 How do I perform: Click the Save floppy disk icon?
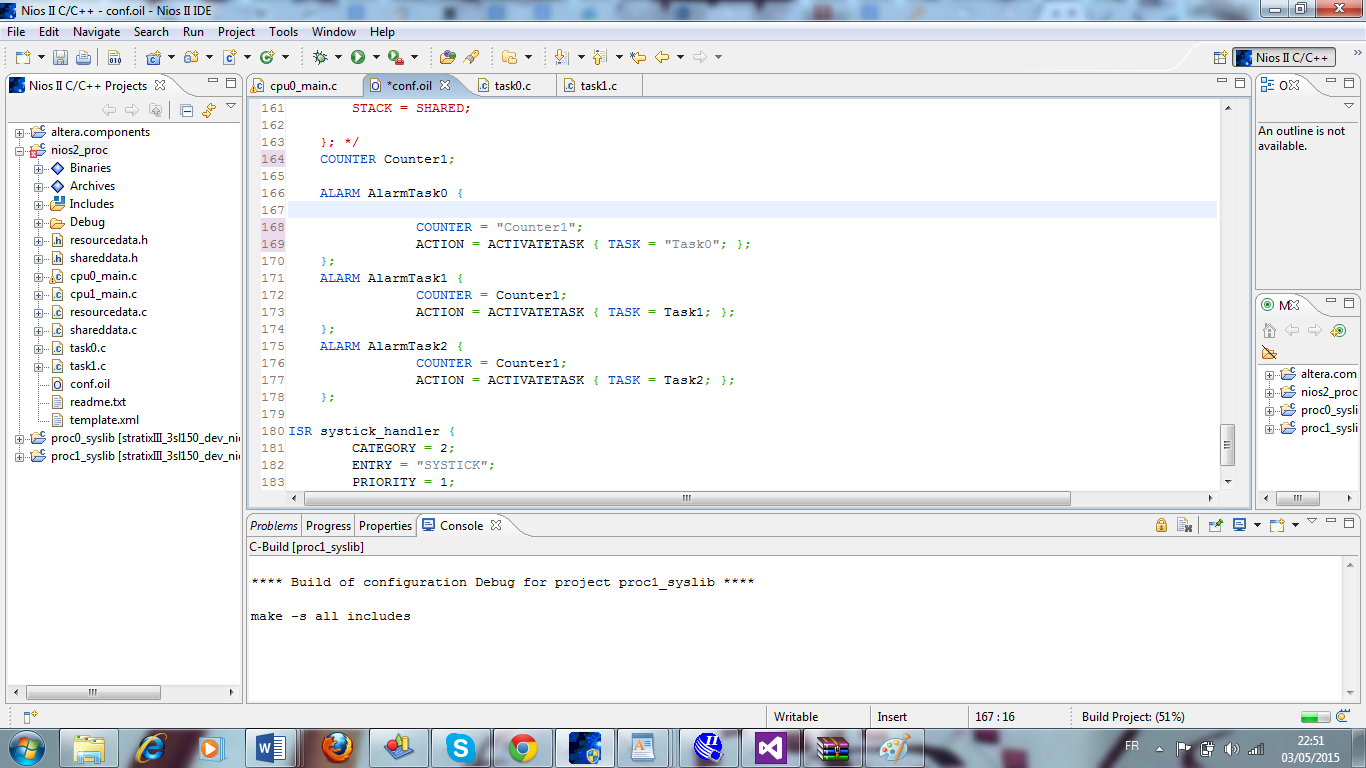click(x=60, y=57)
